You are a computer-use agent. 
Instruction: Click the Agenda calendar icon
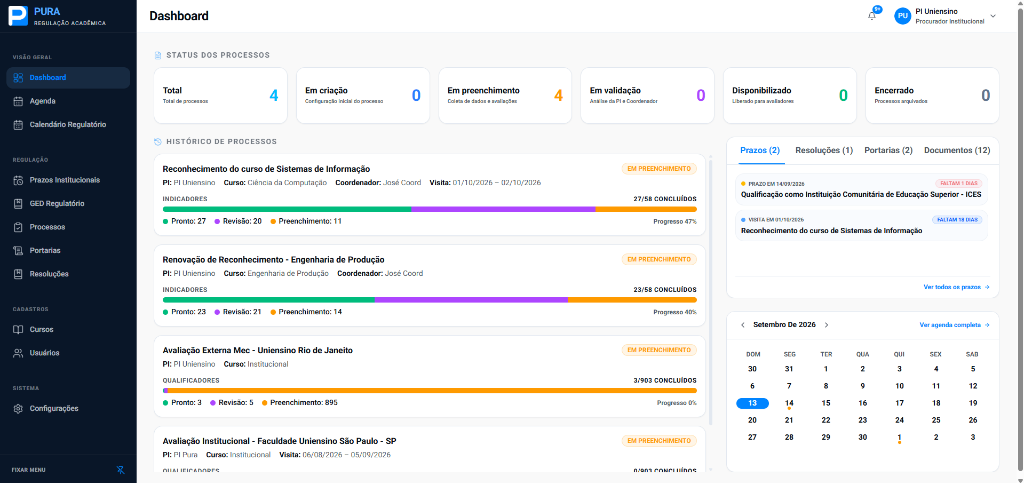click(x=18, y=101)
